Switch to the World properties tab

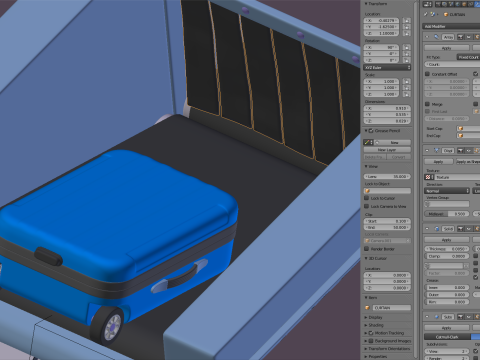point(458,4)
